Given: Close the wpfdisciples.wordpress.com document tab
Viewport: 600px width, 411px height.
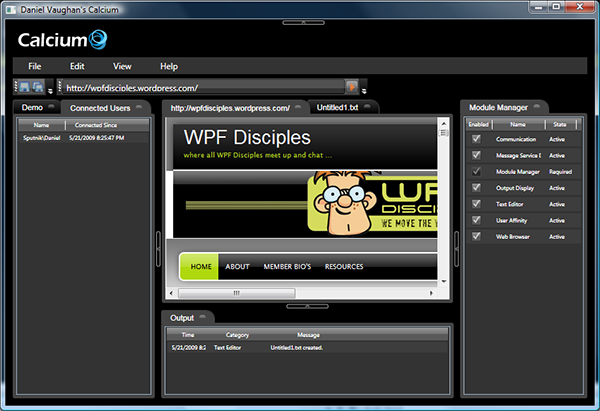Looking at the screenshot, I should pos(298,108).
